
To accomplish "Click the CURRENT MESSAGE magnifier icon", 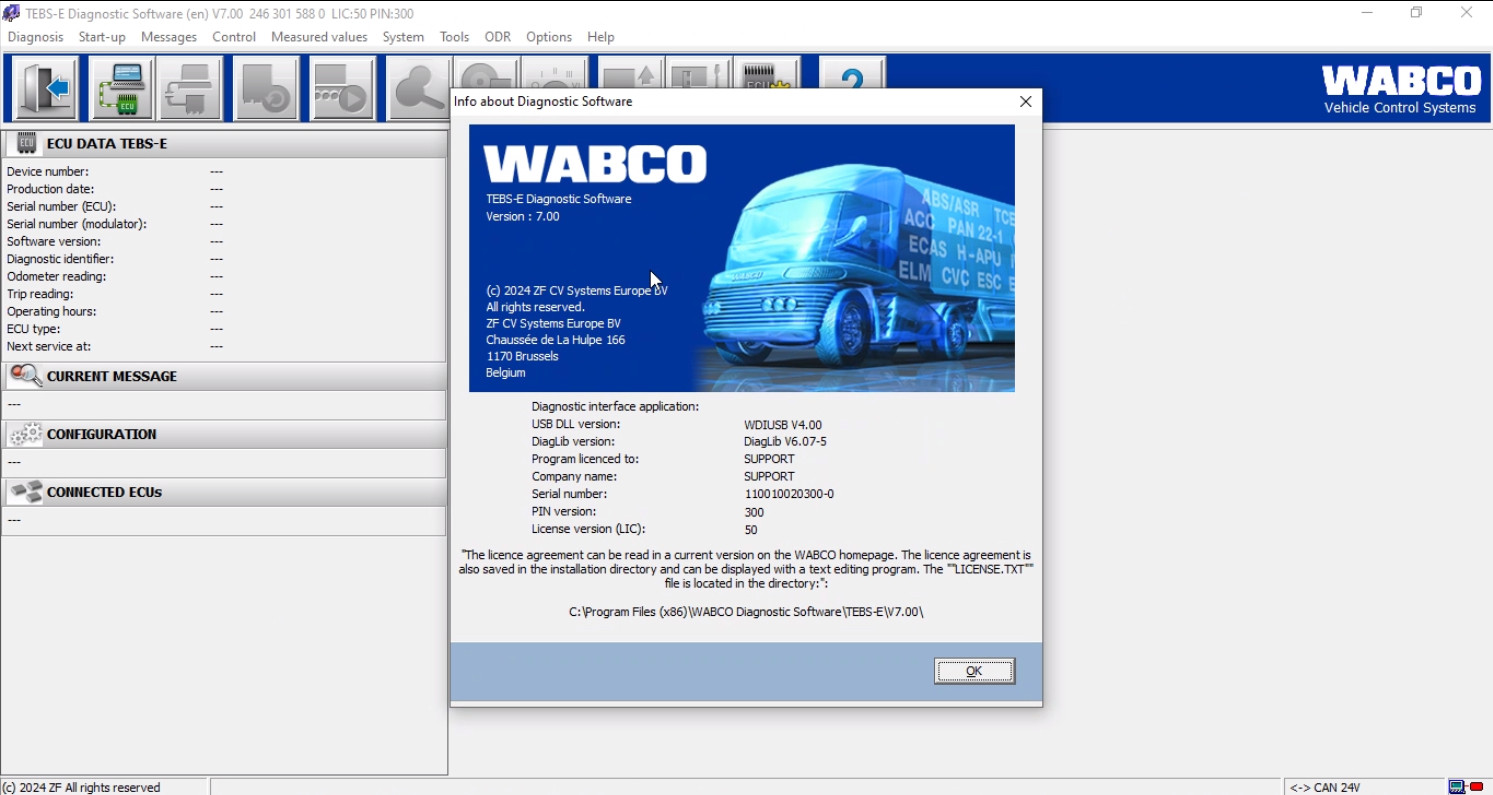I will coord(26,376).
